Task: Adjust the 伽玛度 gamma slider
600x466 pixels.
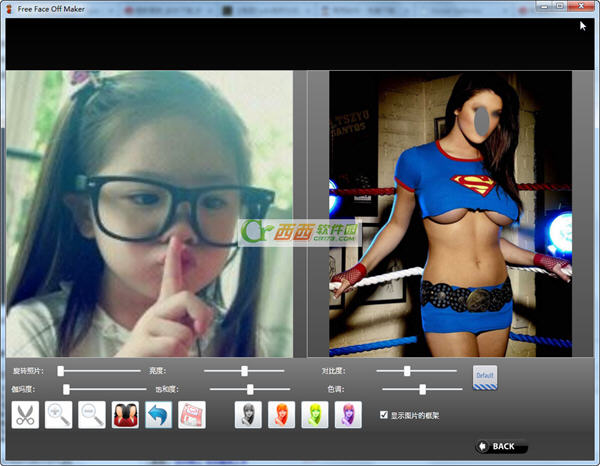Action: coord(105,389)
